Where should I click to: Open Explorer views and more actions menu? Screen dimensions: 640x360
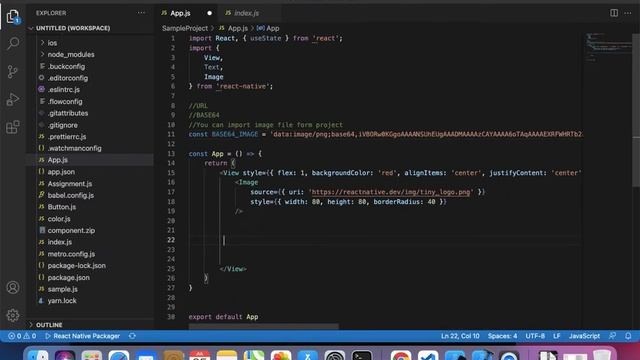click(x=141, y=13)
